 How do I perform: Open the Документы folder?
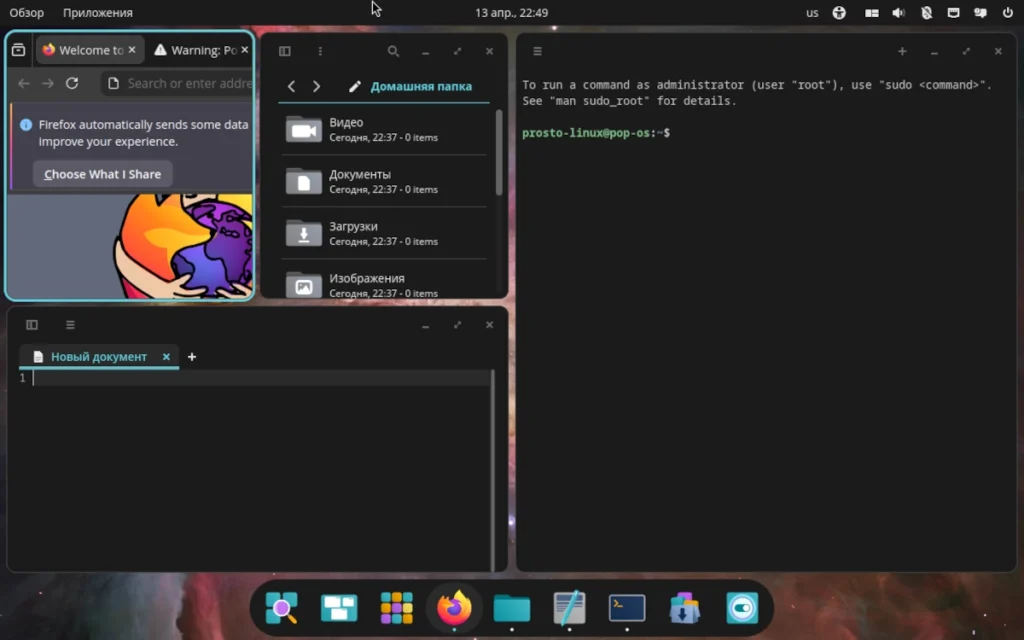[x=384, y=181]
